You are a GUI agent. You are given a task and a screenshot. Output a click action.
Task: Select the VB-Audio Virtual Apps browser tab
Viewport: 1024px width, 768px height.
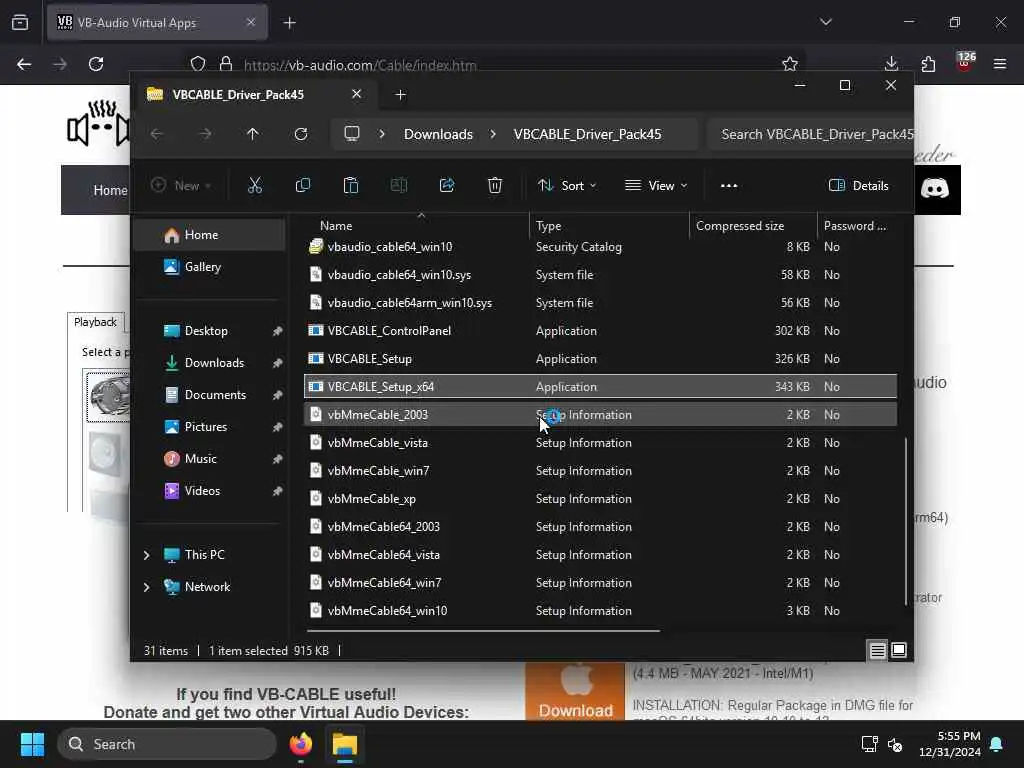157,23
